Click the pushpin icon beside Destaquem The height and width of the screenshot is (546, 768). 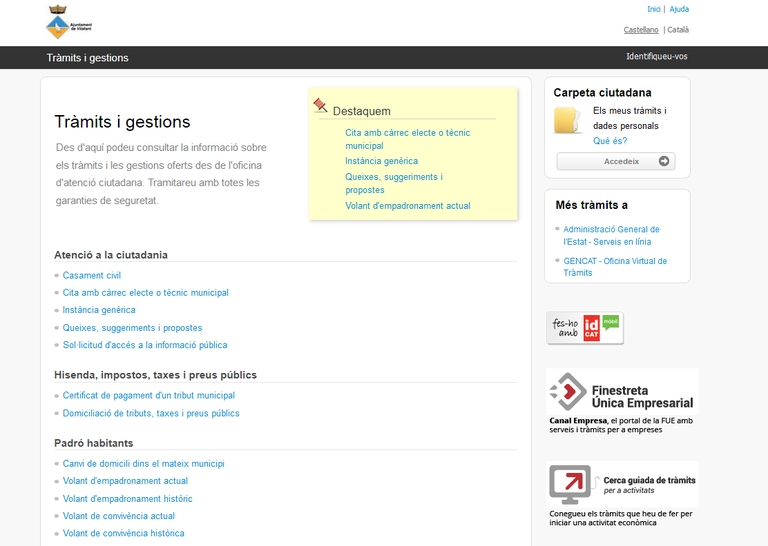click(320, 105)
